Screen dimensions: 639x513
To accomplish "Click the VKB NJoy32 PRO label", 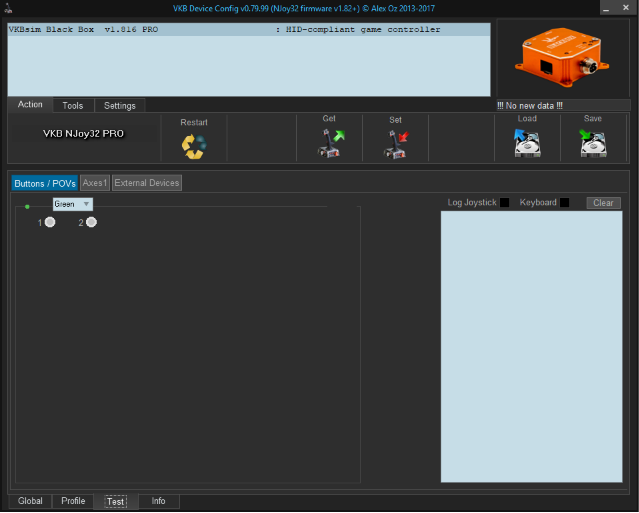I will click(x=84, y=134).
